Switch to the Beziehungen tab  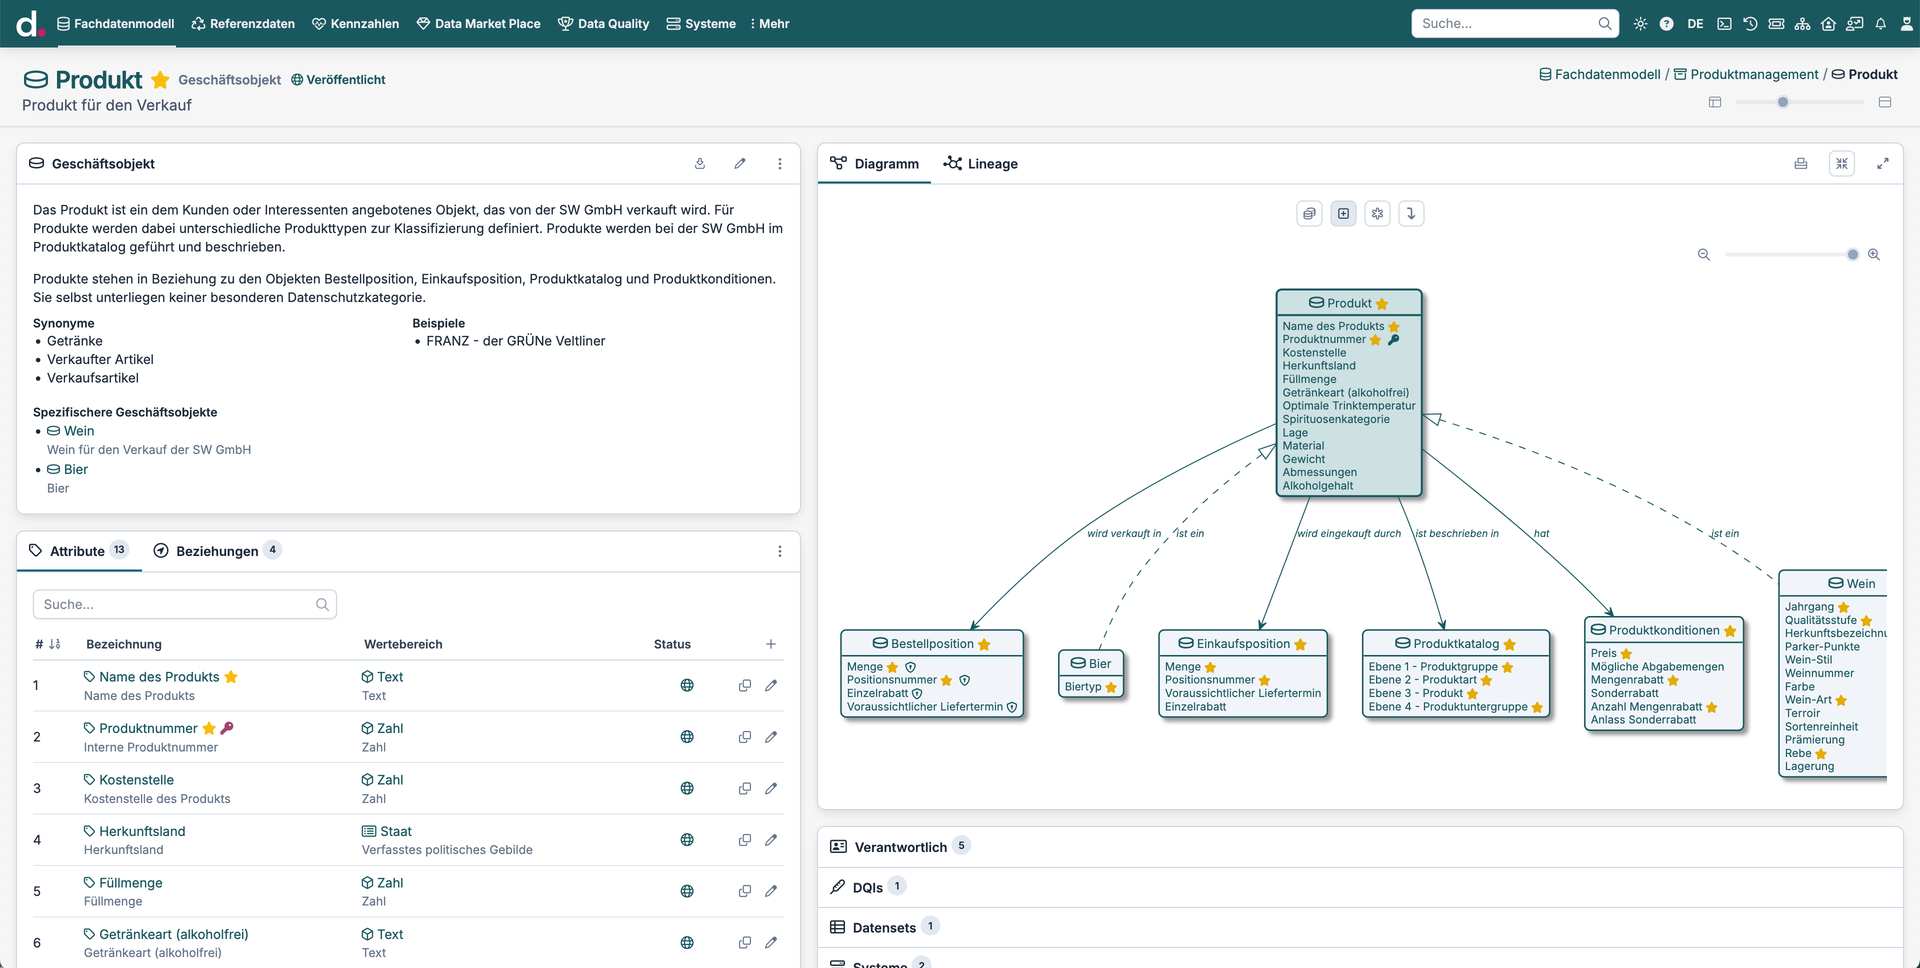point(217,551)
